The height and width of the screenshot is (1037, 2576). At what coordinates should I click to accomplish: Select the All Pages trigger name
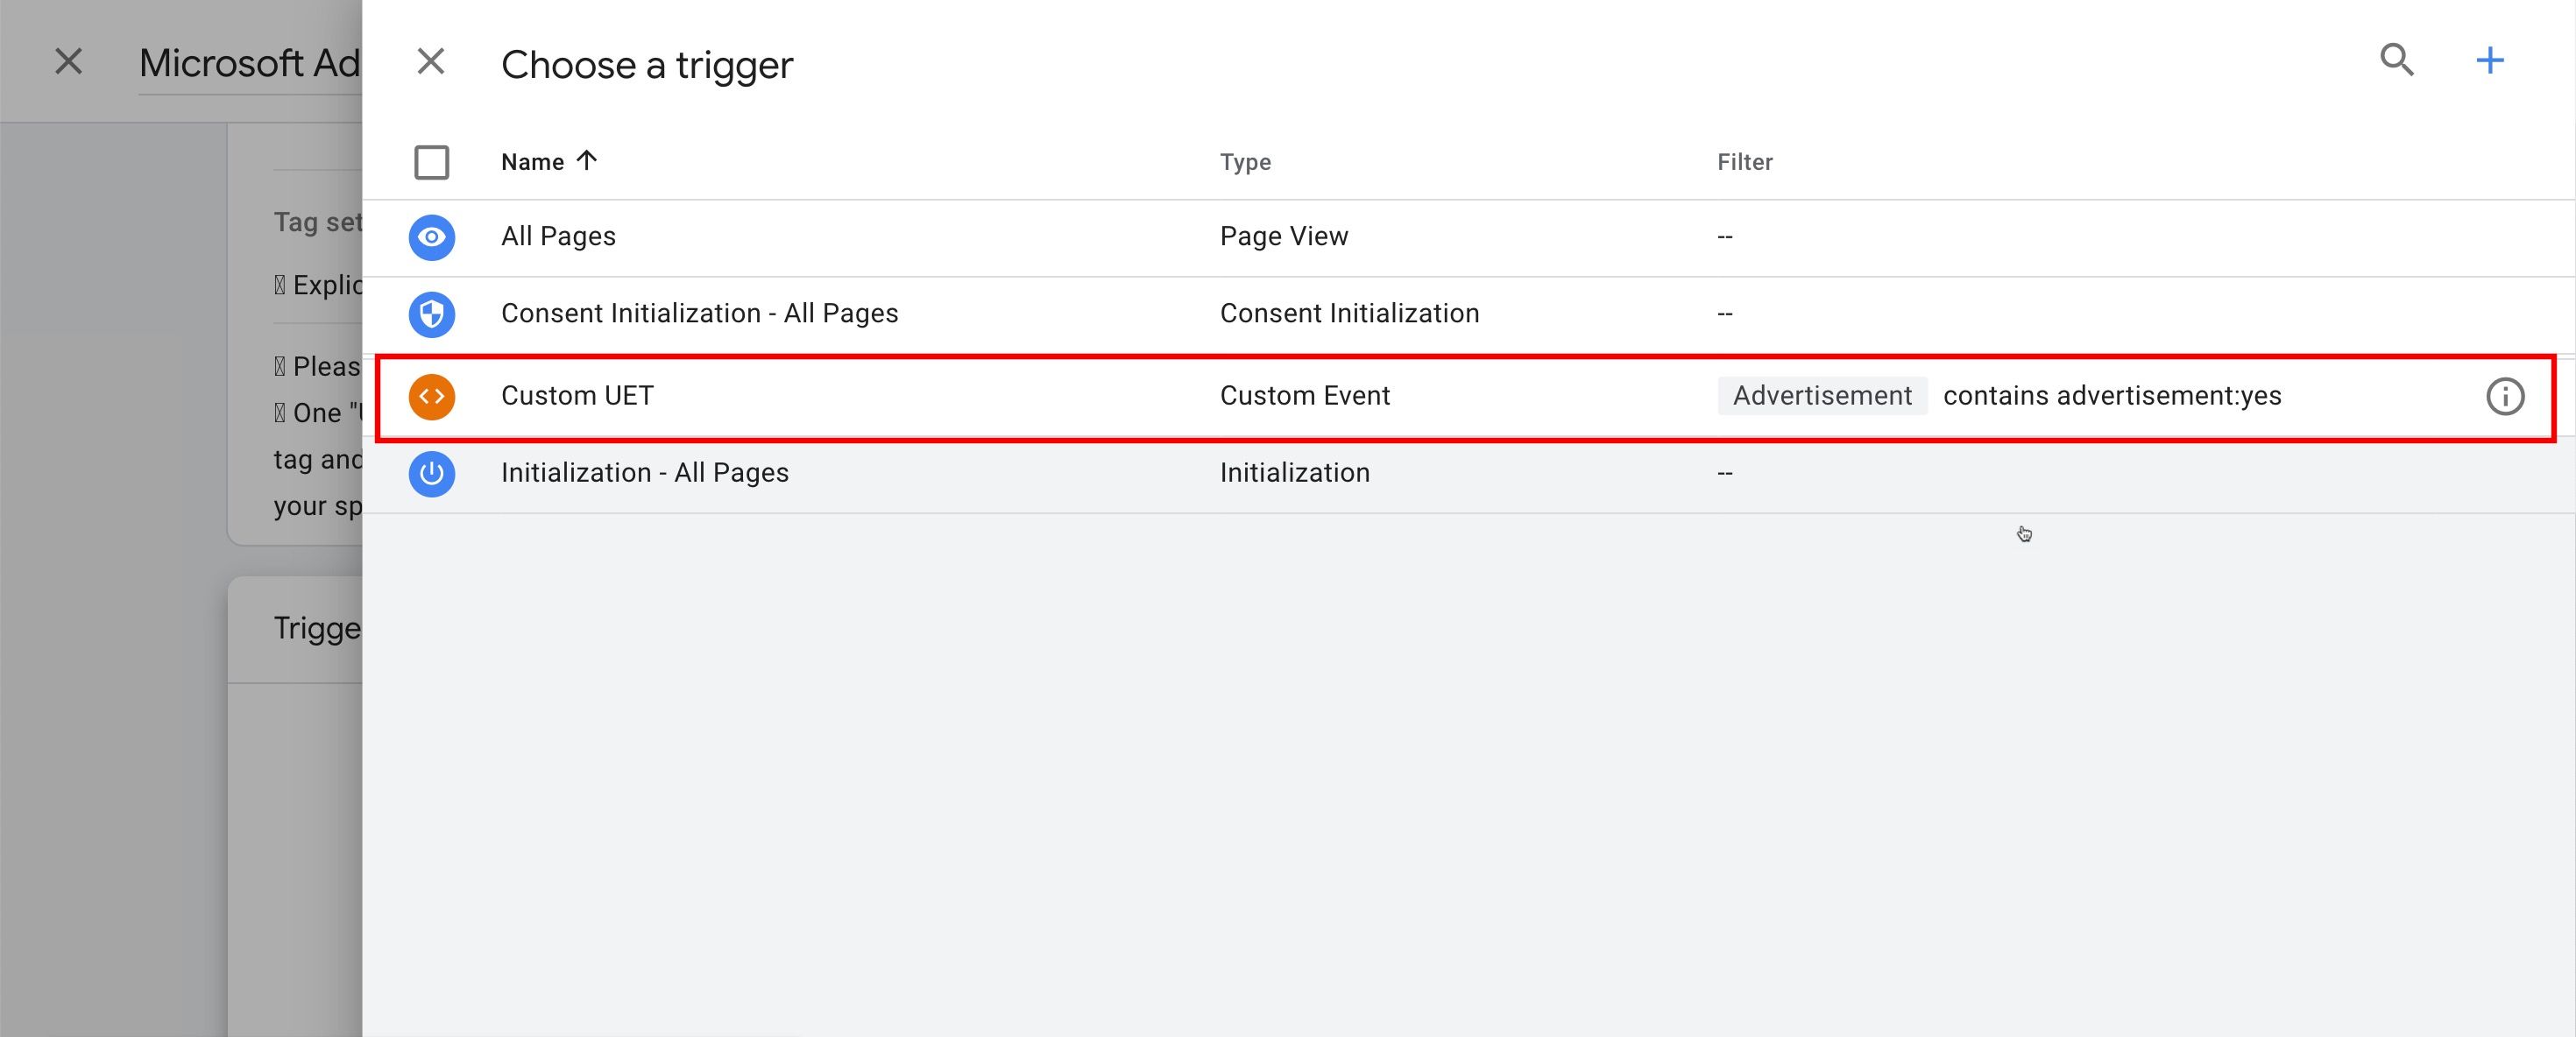click(558, 237)
